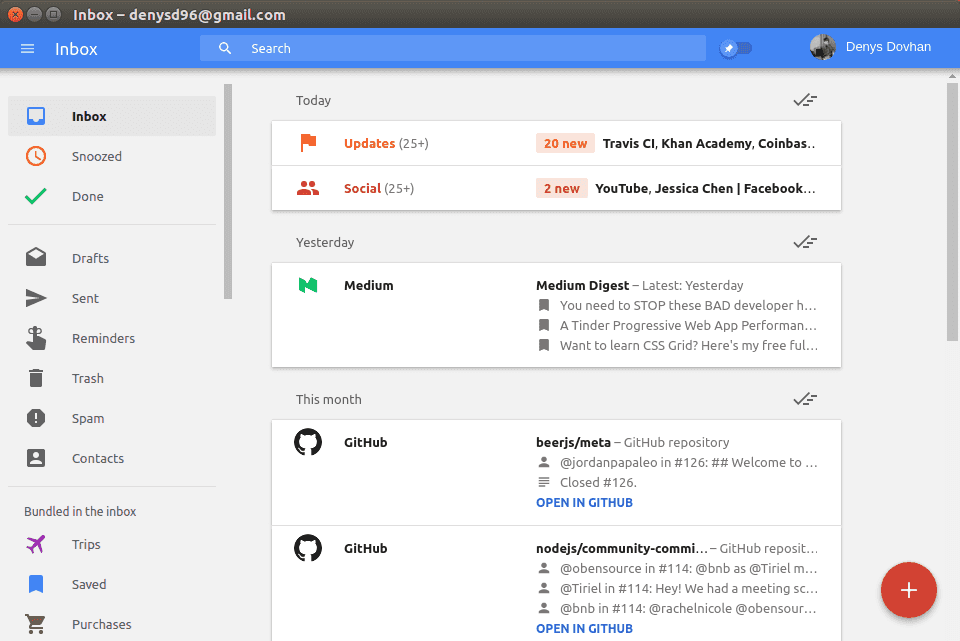Click the '@obensource in #114' message line
Screen dimensions: 960x641
688,568
